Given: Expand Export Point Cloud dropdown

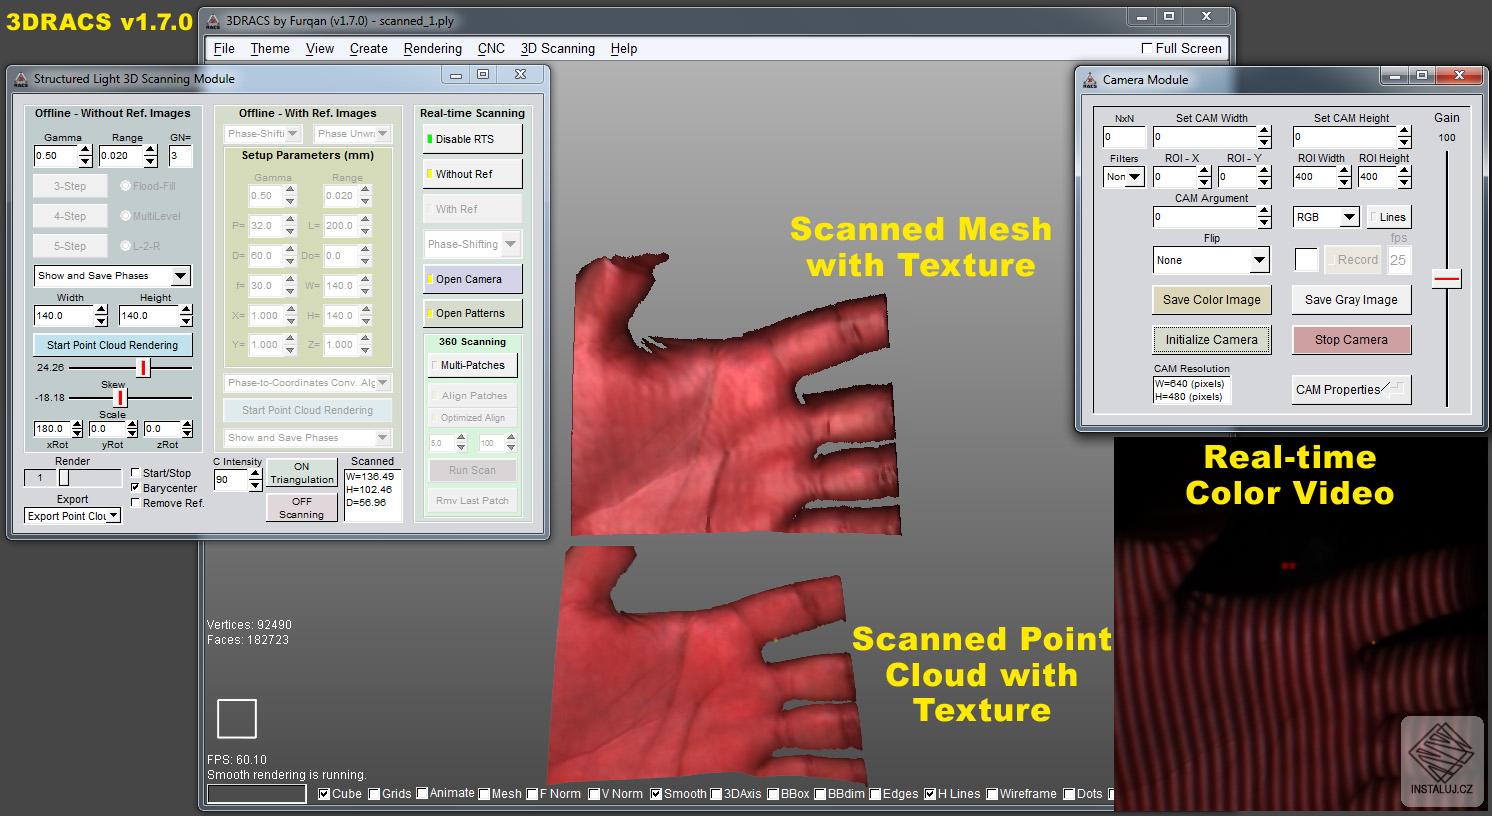Looking at the screenshot, I should pyautogui.click(x=73, y=516).
